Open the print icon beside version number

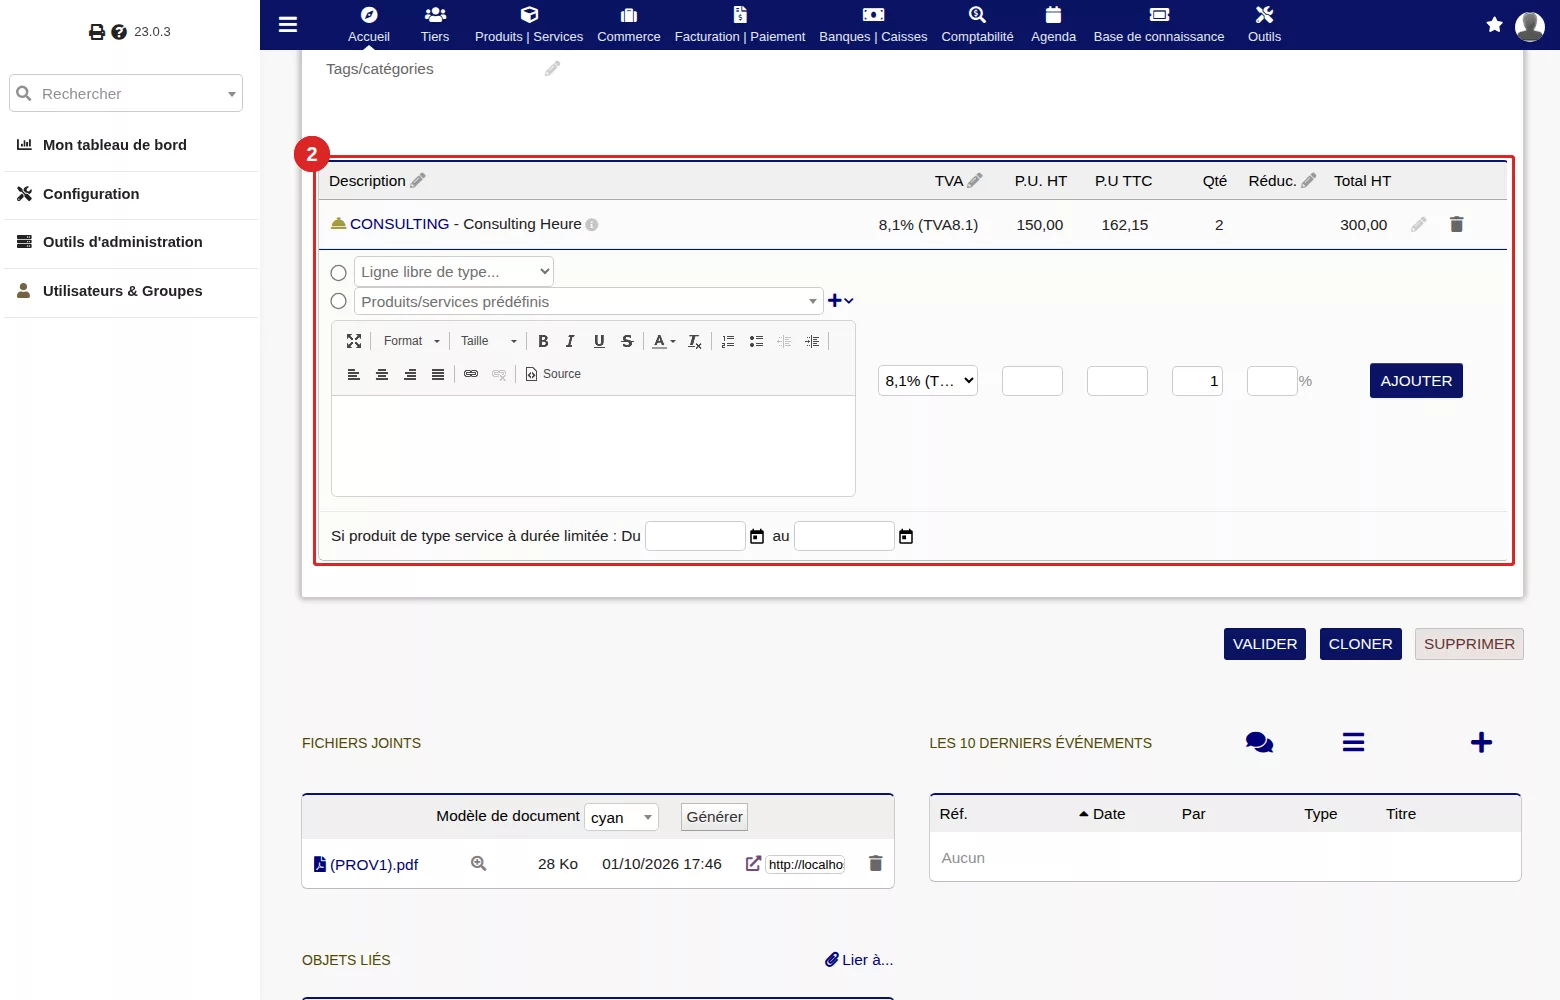(x=97, y=32)
